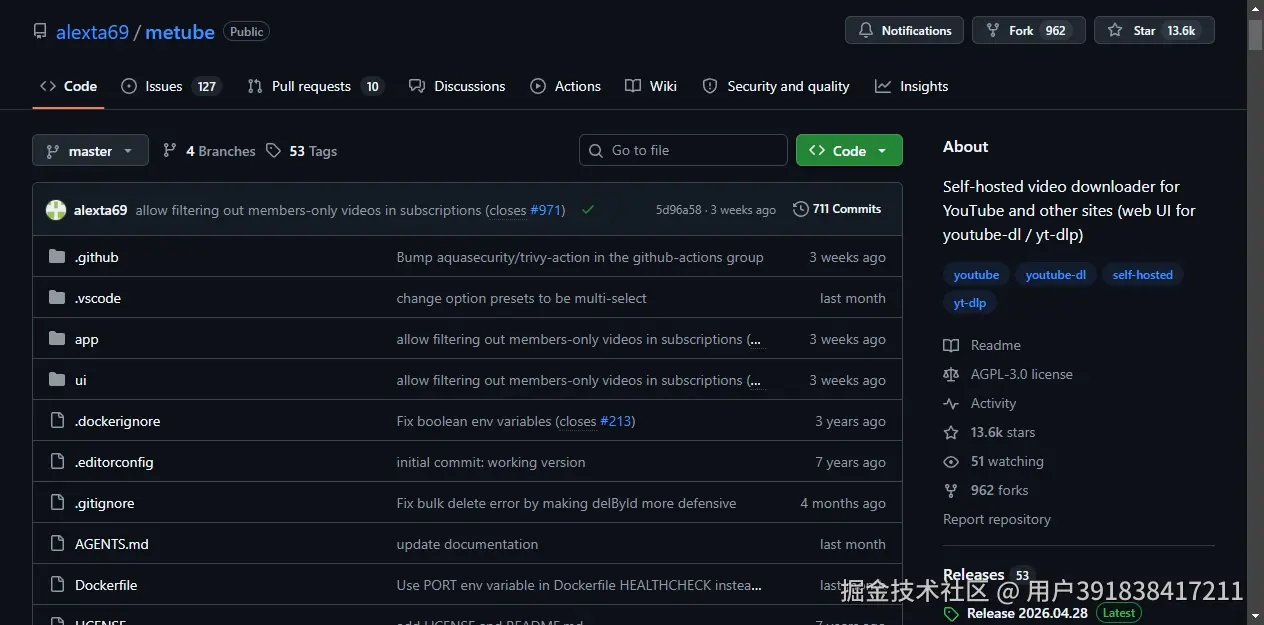View the 51 watching link
Image resolution: width=1264 pixels, height=625 pixels.
(1007, 461)
